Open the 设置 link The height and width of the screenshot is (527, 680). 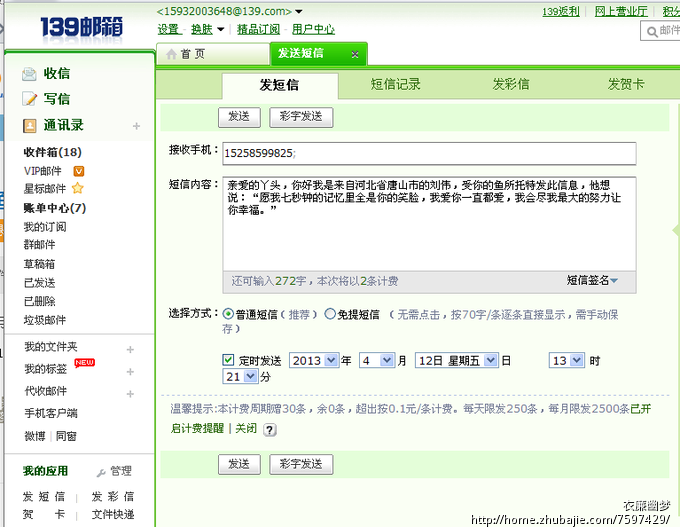(169, 29)
